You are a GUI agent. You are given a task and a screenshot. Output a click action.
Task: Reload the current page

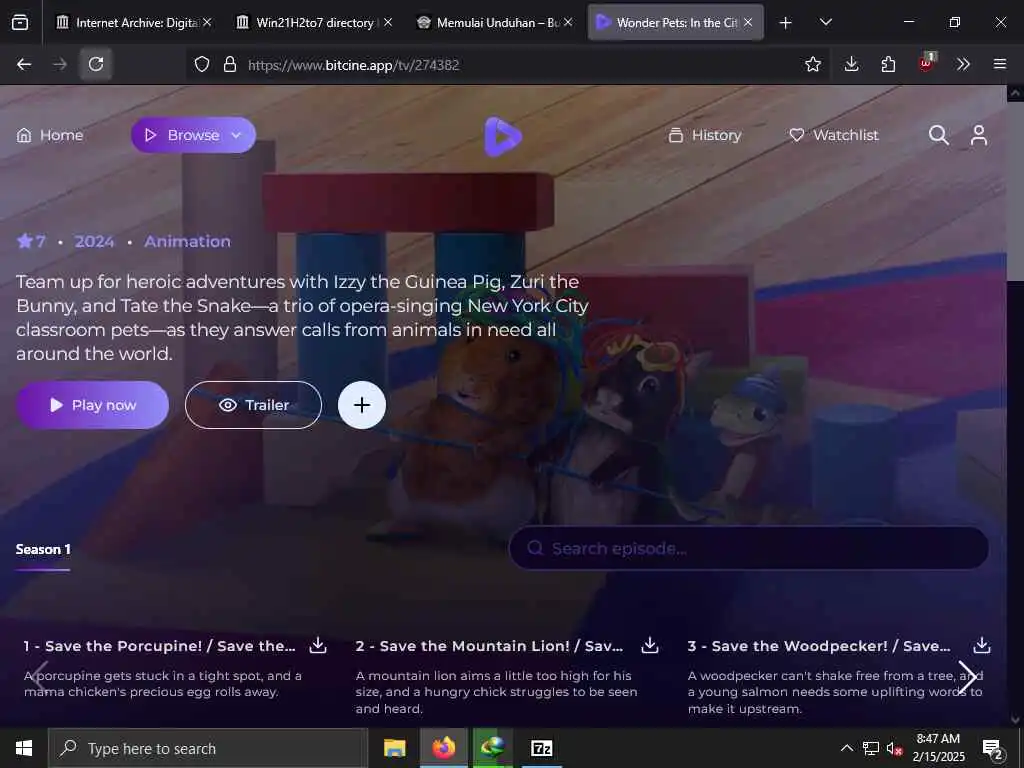click(x=96, y=64)
